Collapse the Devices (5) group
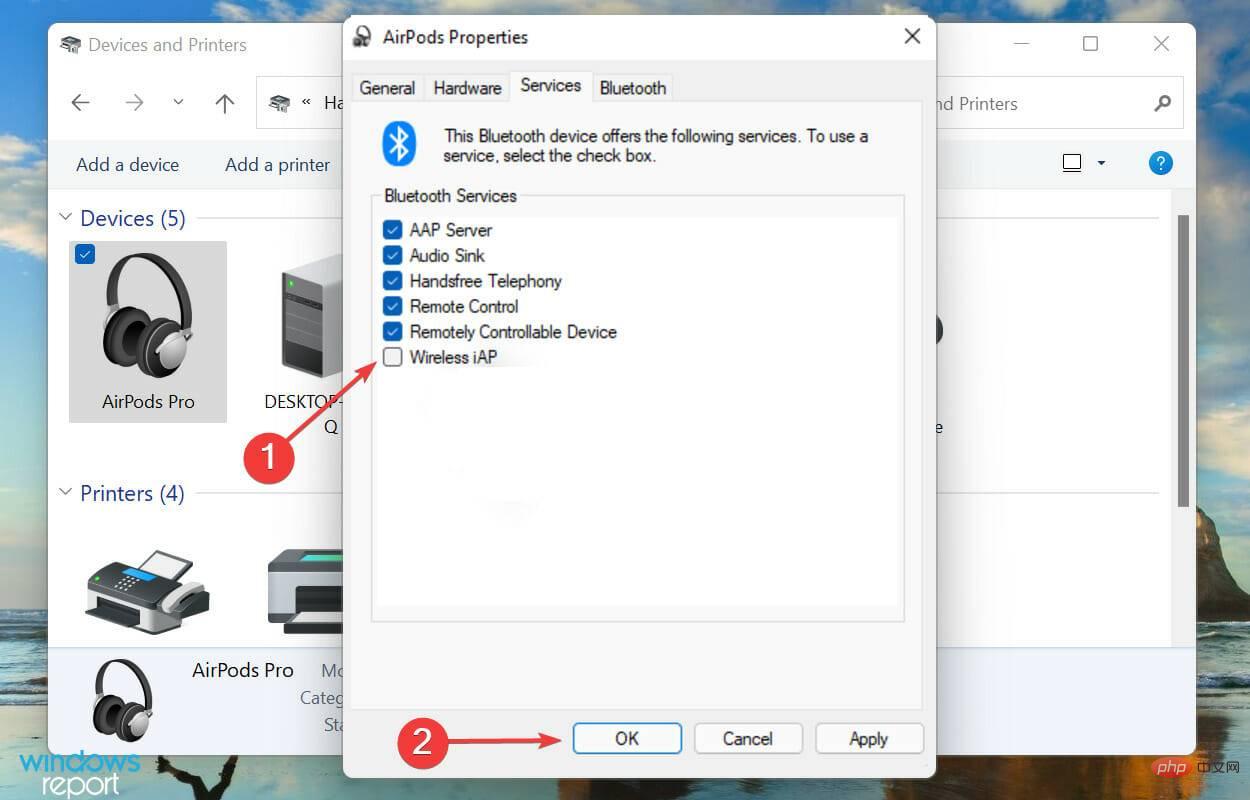Viewport: 1250px width, 800px height. point(66,217)
